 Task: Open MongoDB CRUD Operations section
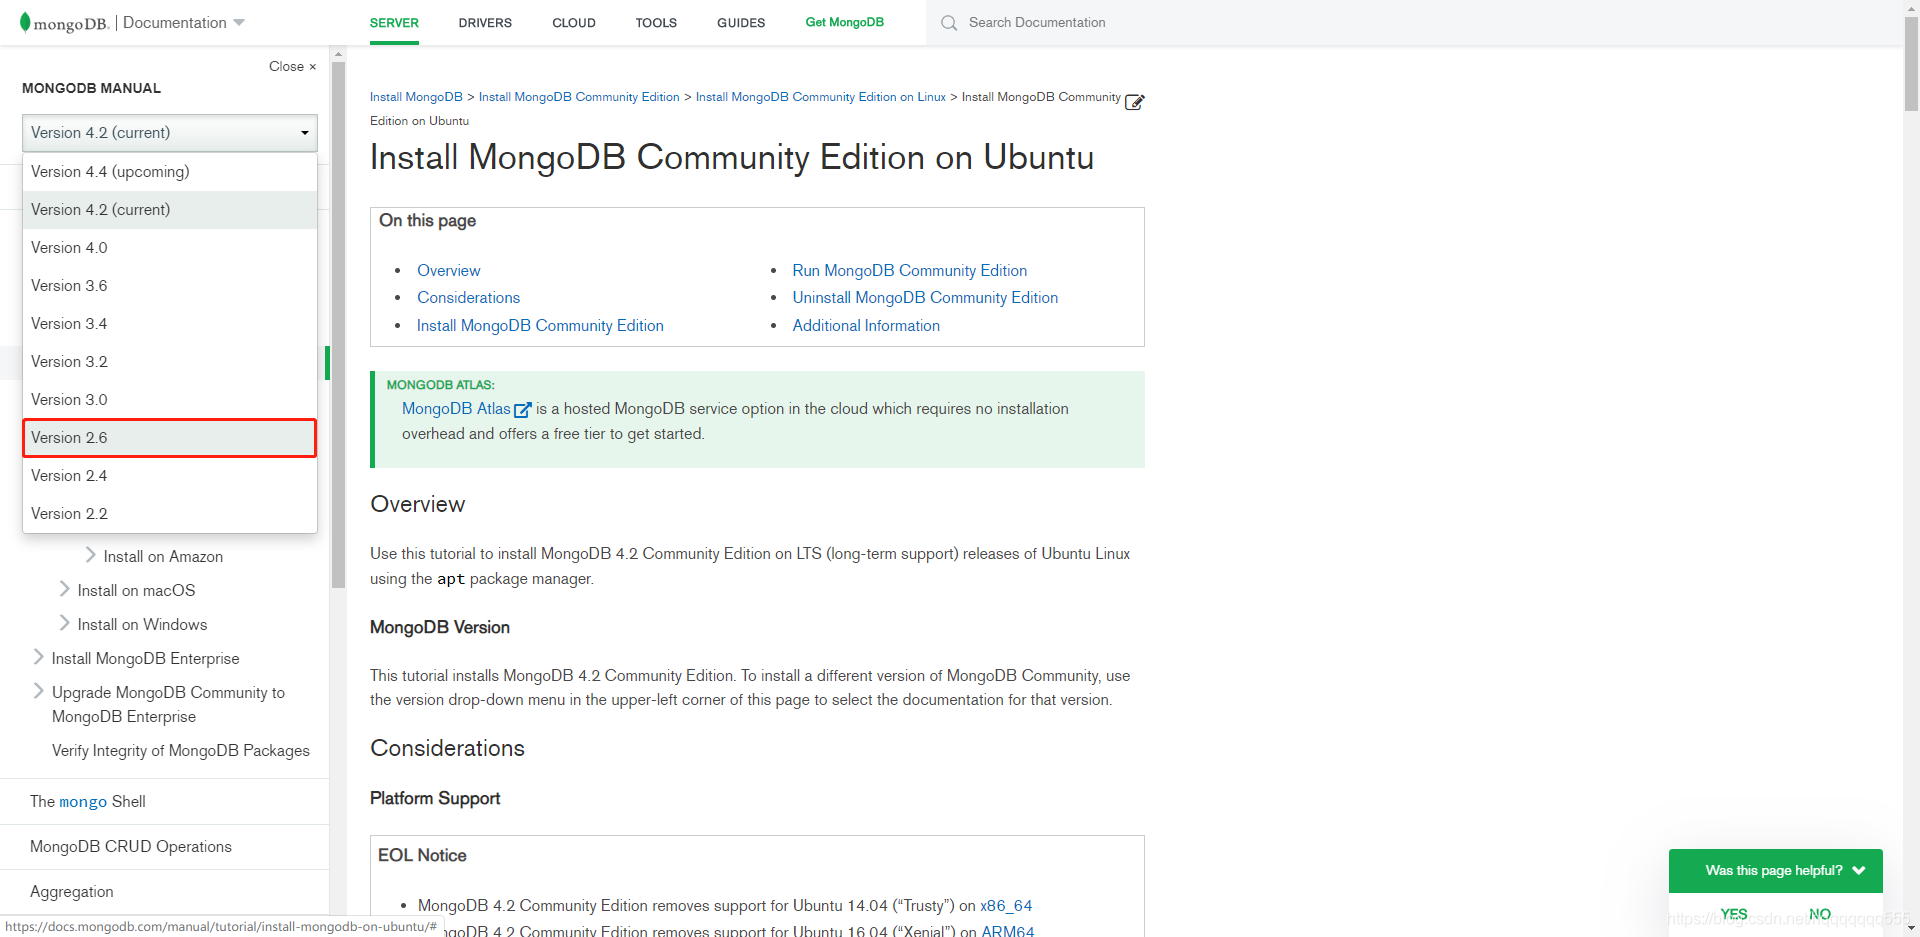coord(131,847)
